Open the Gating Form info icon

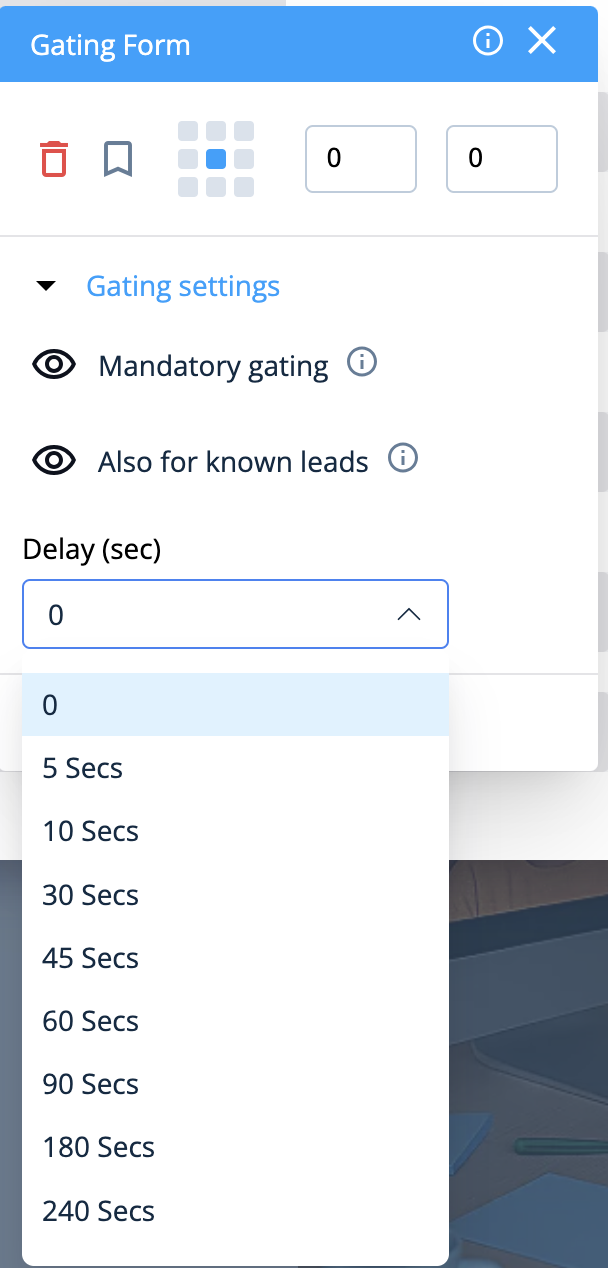[487, 41]
